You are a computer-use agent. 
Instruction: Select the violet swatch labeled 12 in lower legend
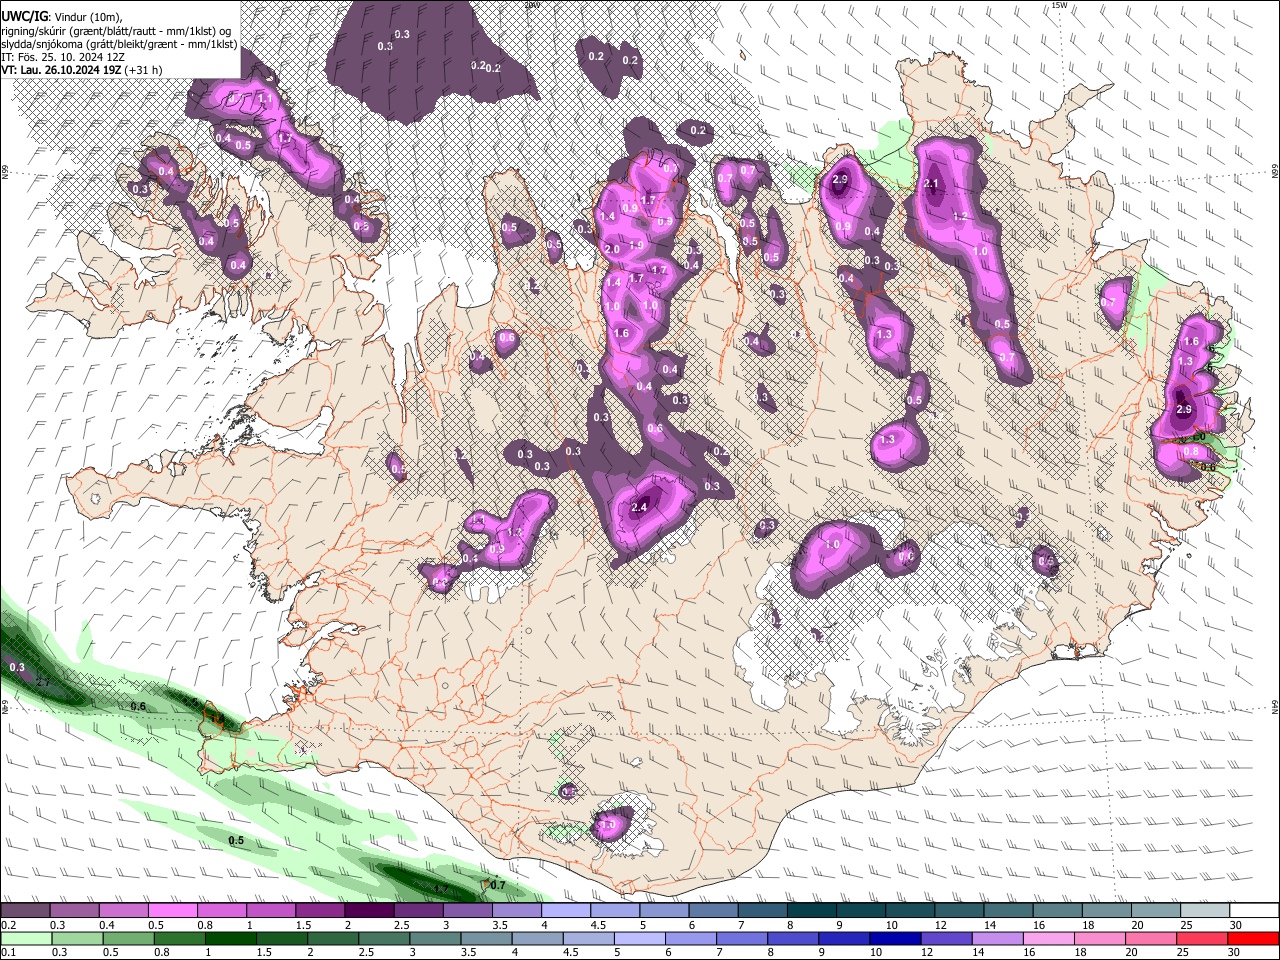[x=945, y=938]
